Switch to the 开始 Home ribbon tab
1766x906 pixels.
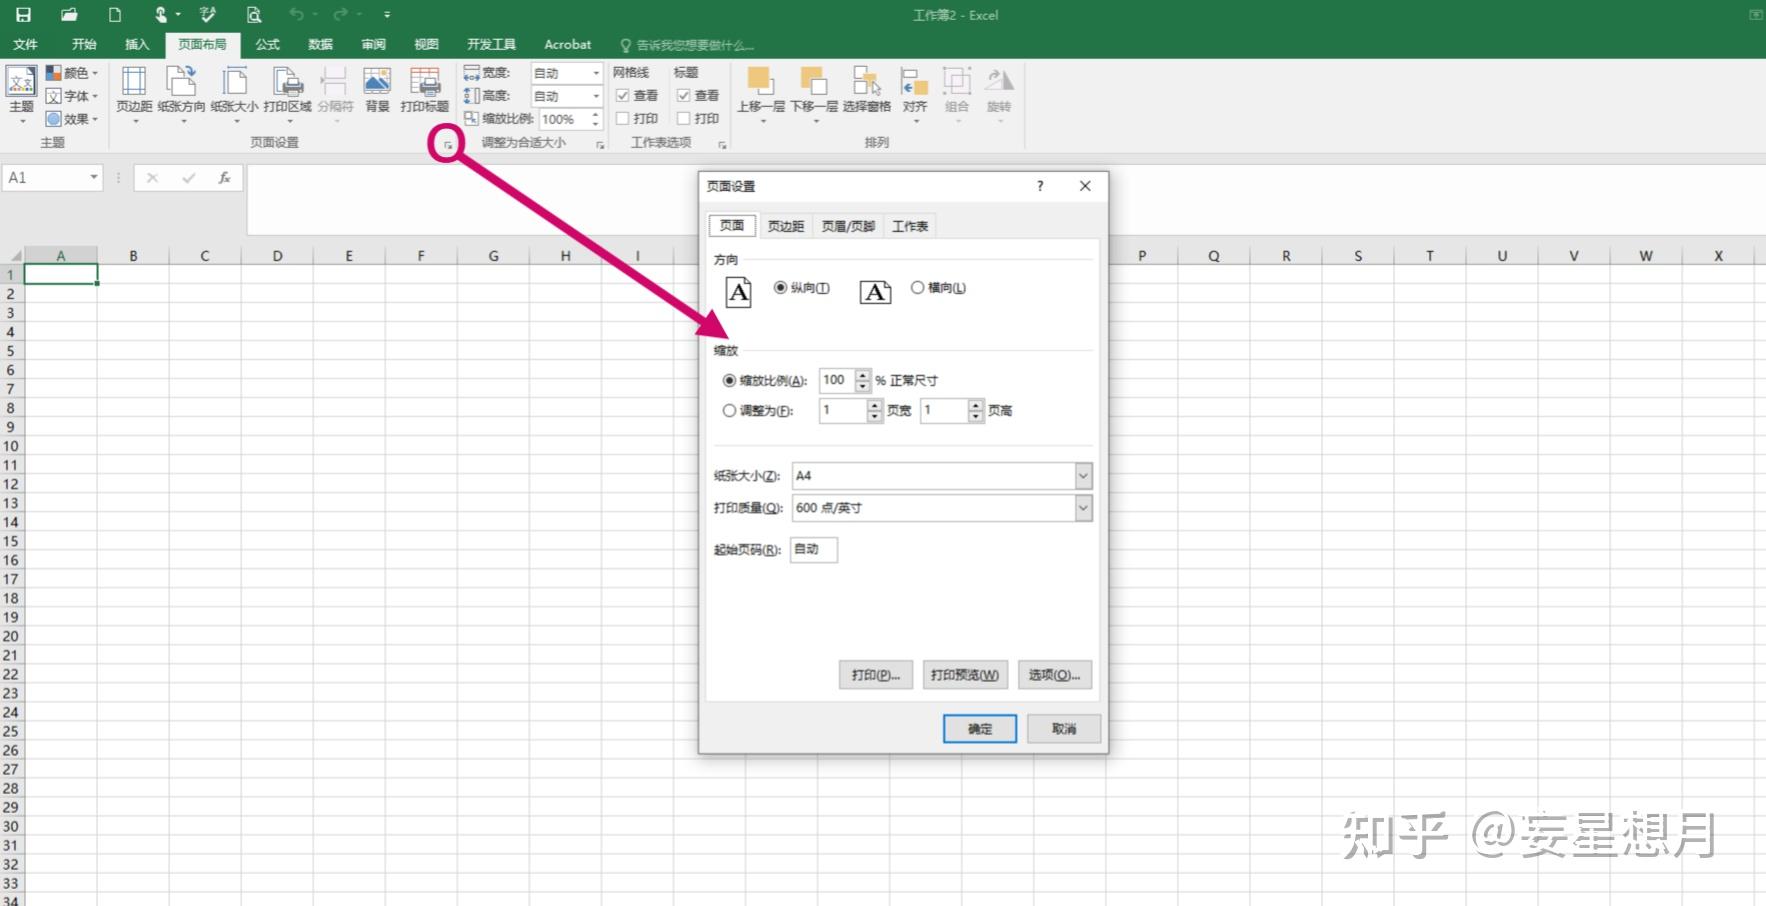pos(84,44)
